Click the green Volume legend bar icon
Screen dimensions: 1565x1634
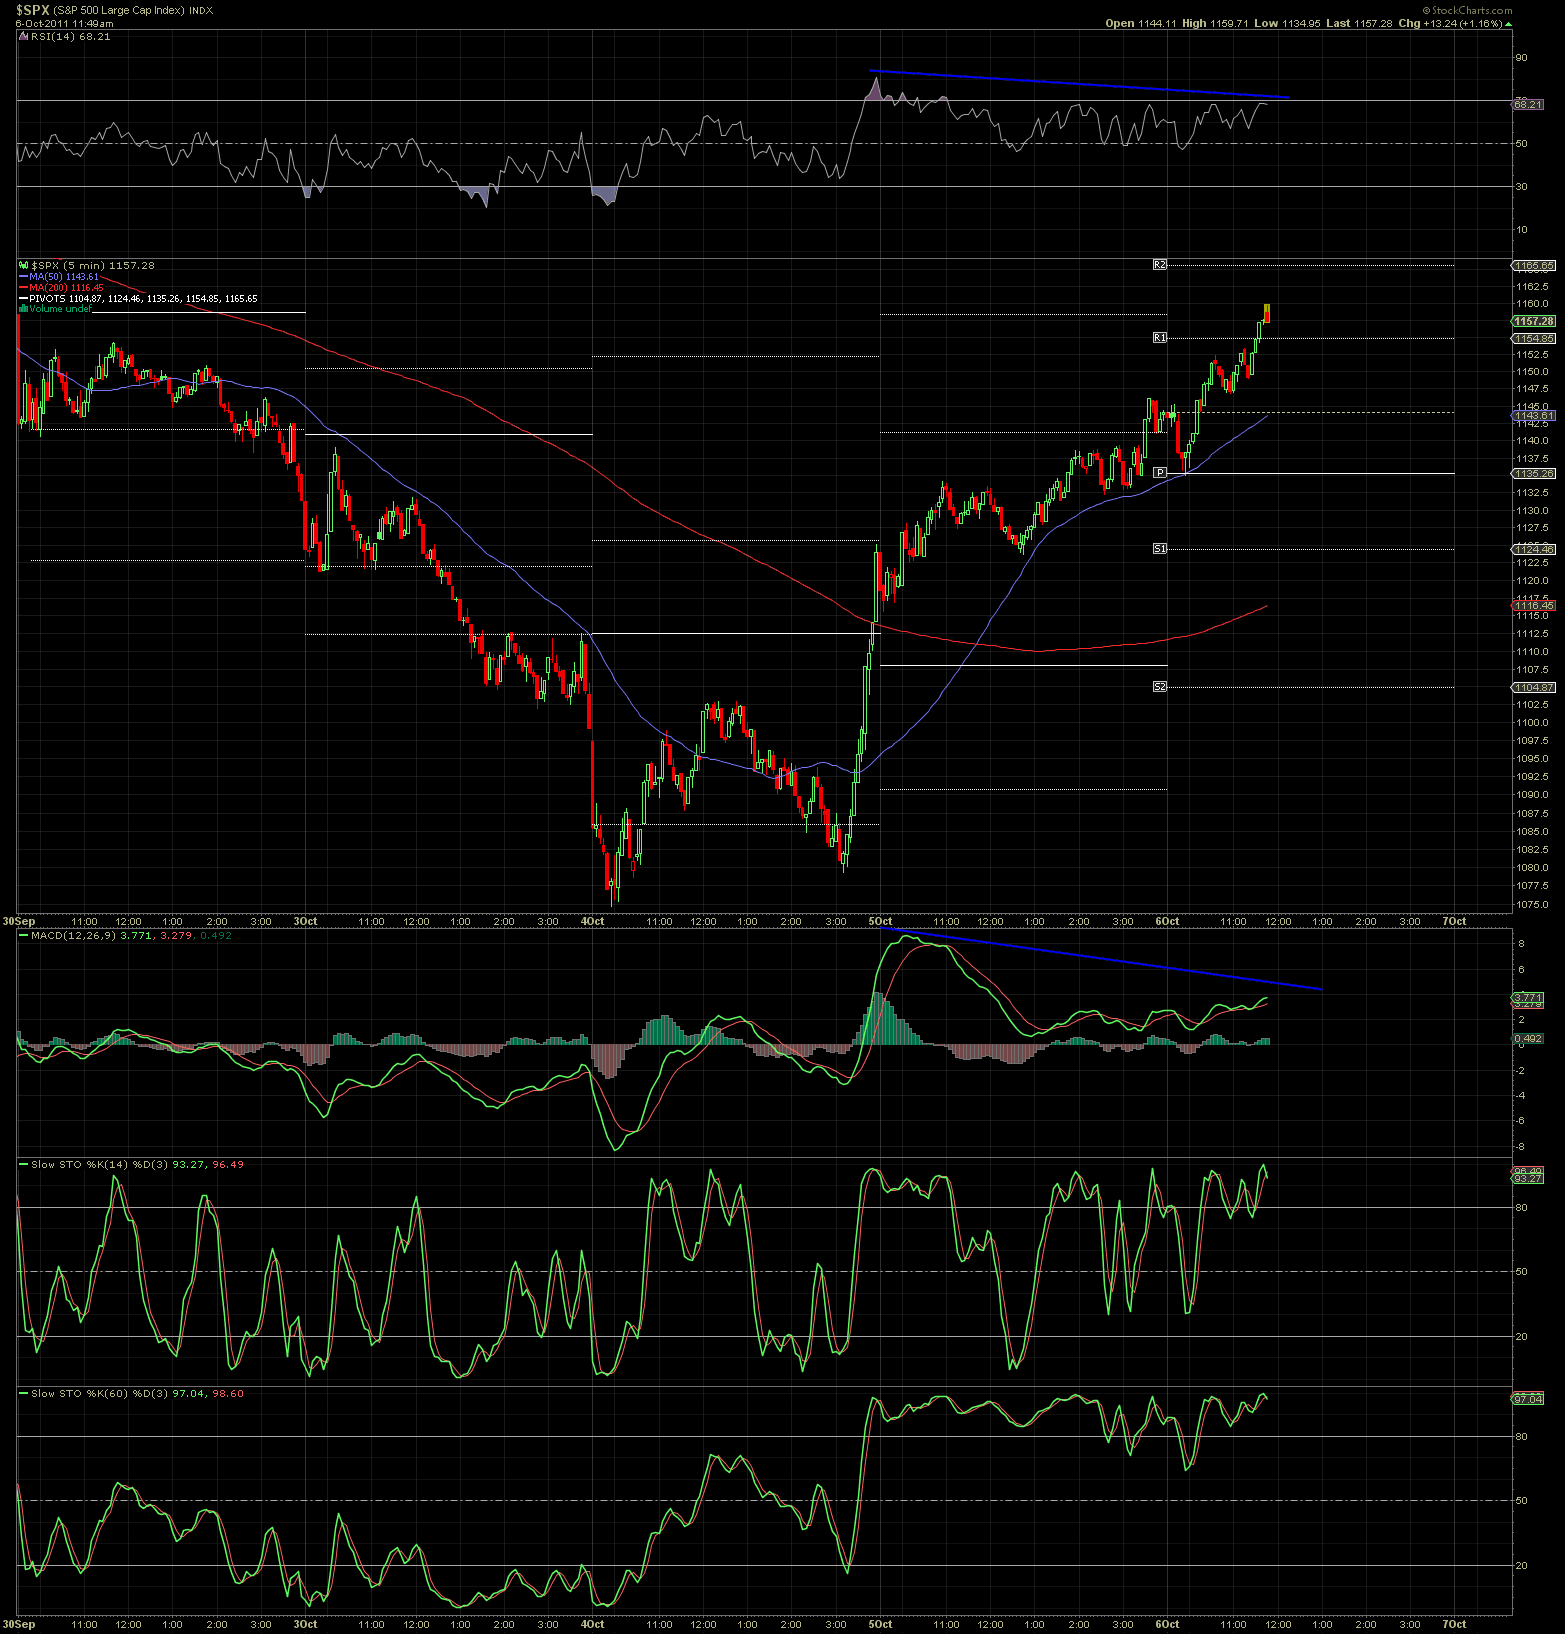[22, 309]
